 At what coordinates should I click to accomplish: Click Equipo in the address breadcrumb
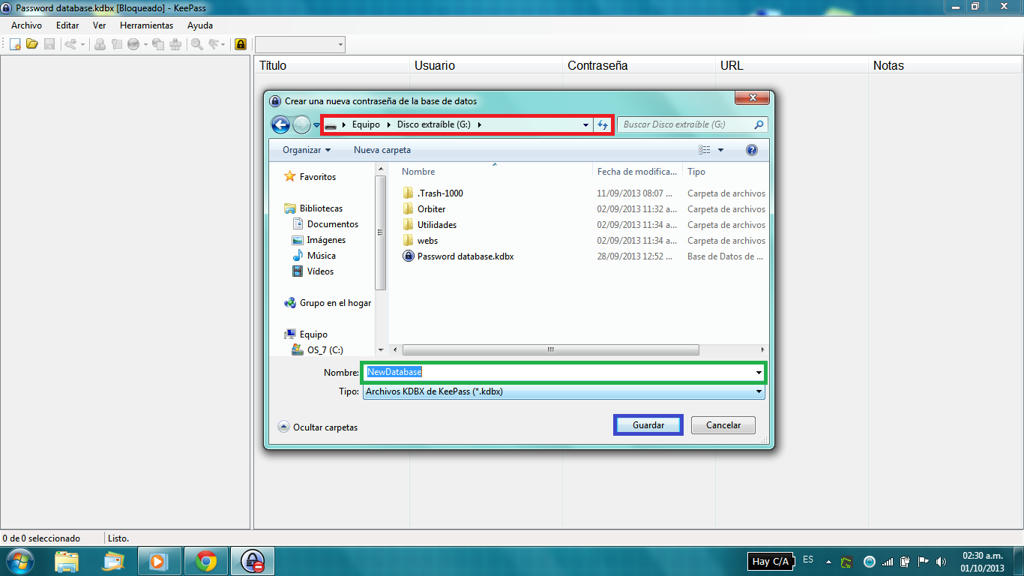366,124
